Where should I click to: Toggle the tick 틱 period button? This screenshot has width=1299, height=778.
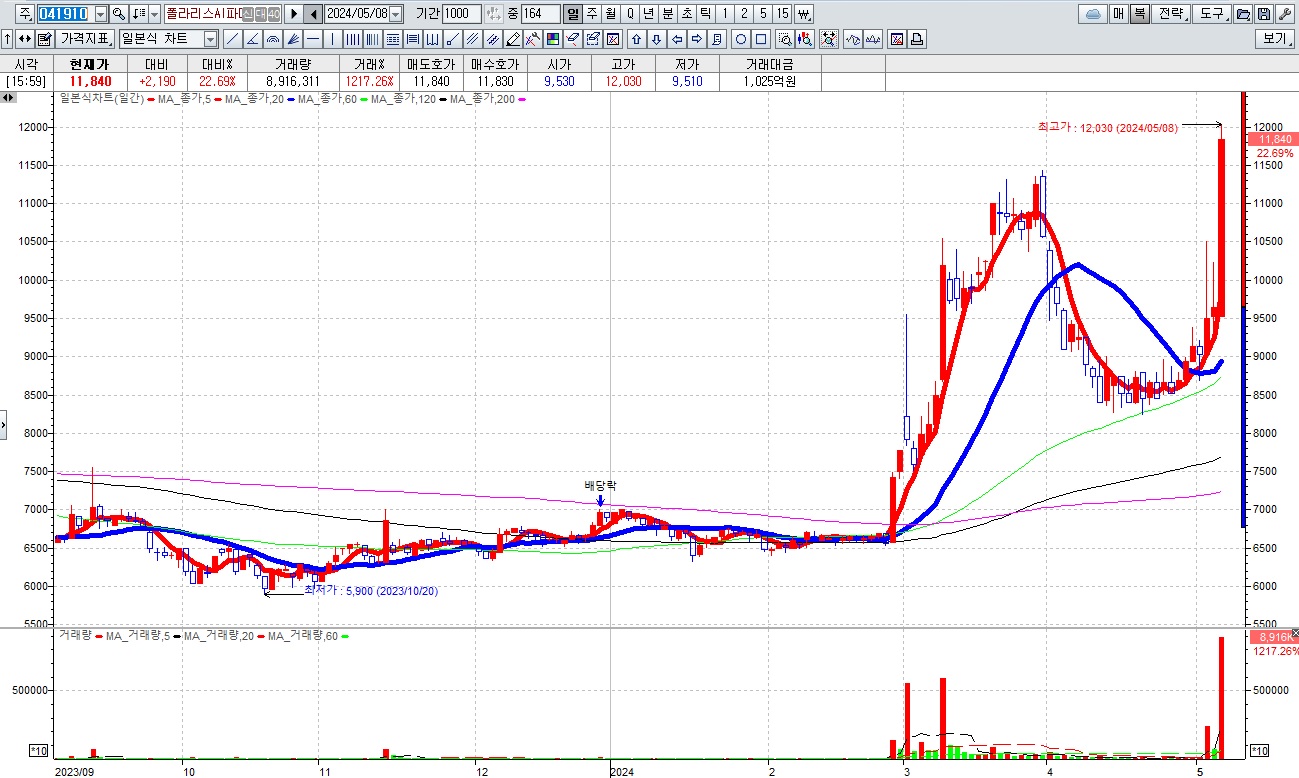(706, 14)
